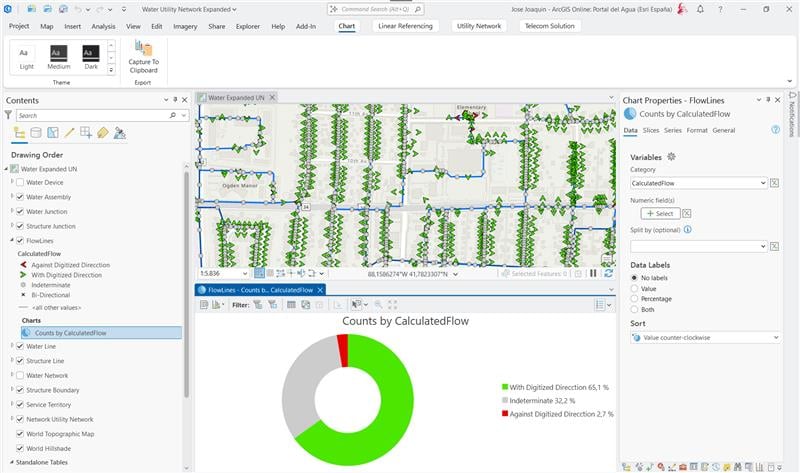Viewport: 800px width, 473px height.
Task: Toggle Water Junction layer visibility
Action: pos(20,211)
